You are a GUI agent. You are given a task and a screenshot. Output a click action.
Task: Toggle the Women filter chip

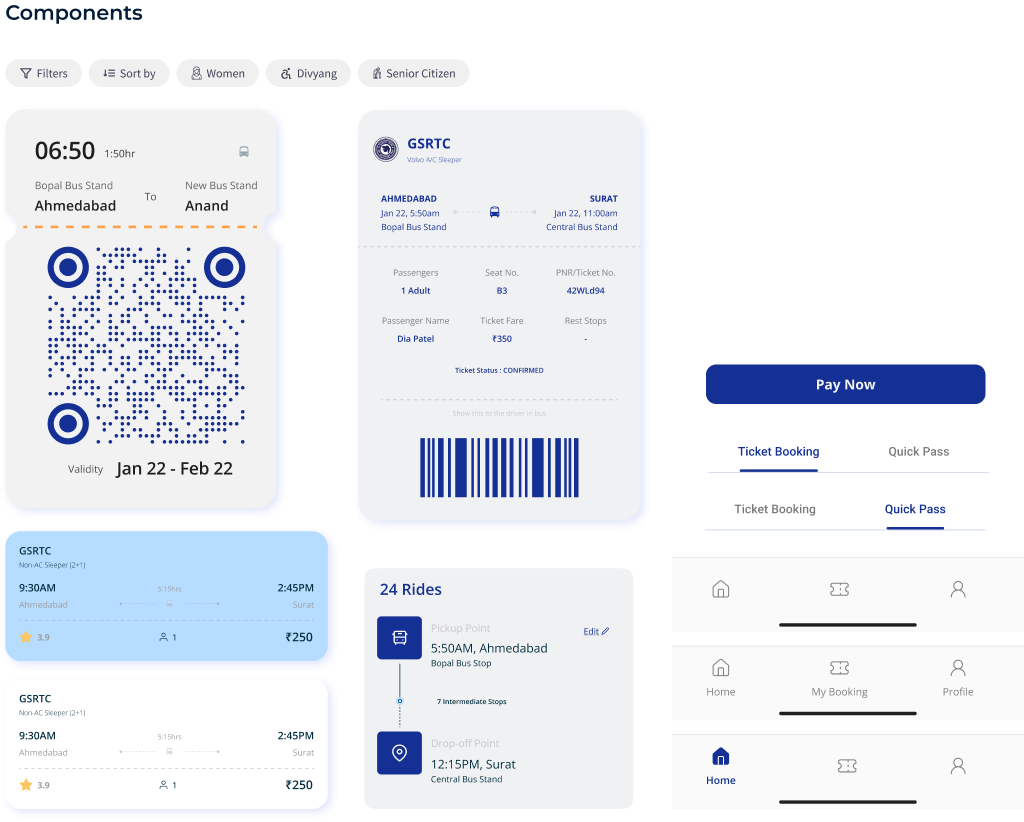click(x=217, y=73)
